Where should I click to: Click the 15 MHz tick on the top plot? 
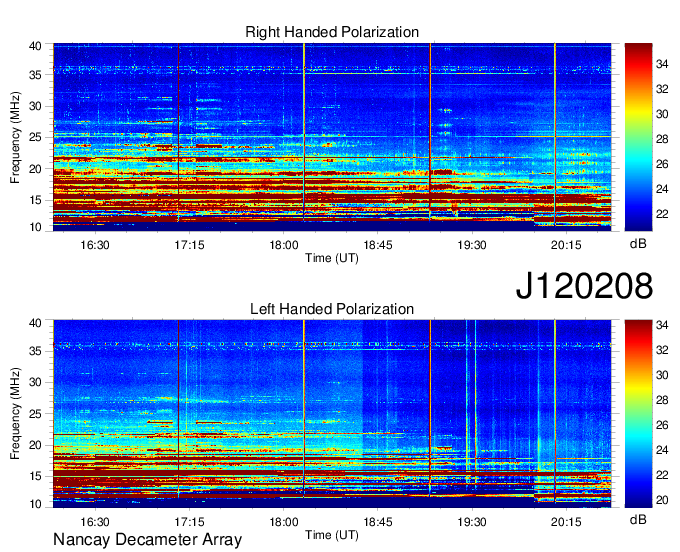tap(35, 200)
